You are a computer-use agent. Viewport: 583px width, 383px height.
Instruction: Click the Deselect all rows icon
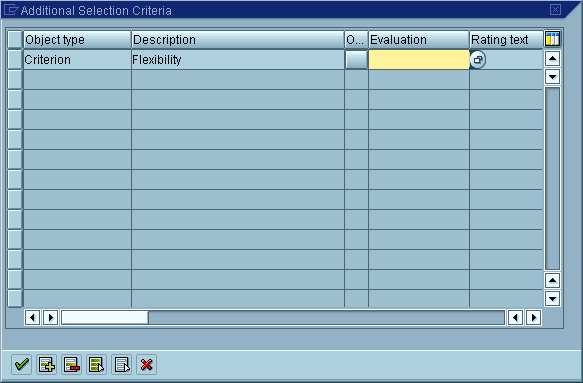[x=122, y=364]
